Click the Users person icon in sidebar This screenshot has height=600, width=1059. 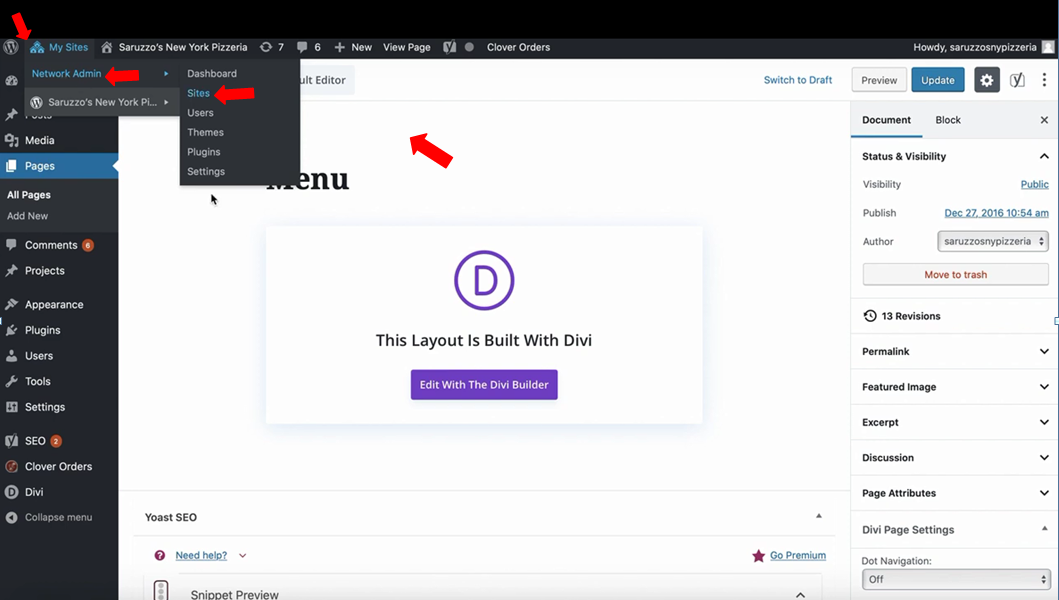(11, 356)
